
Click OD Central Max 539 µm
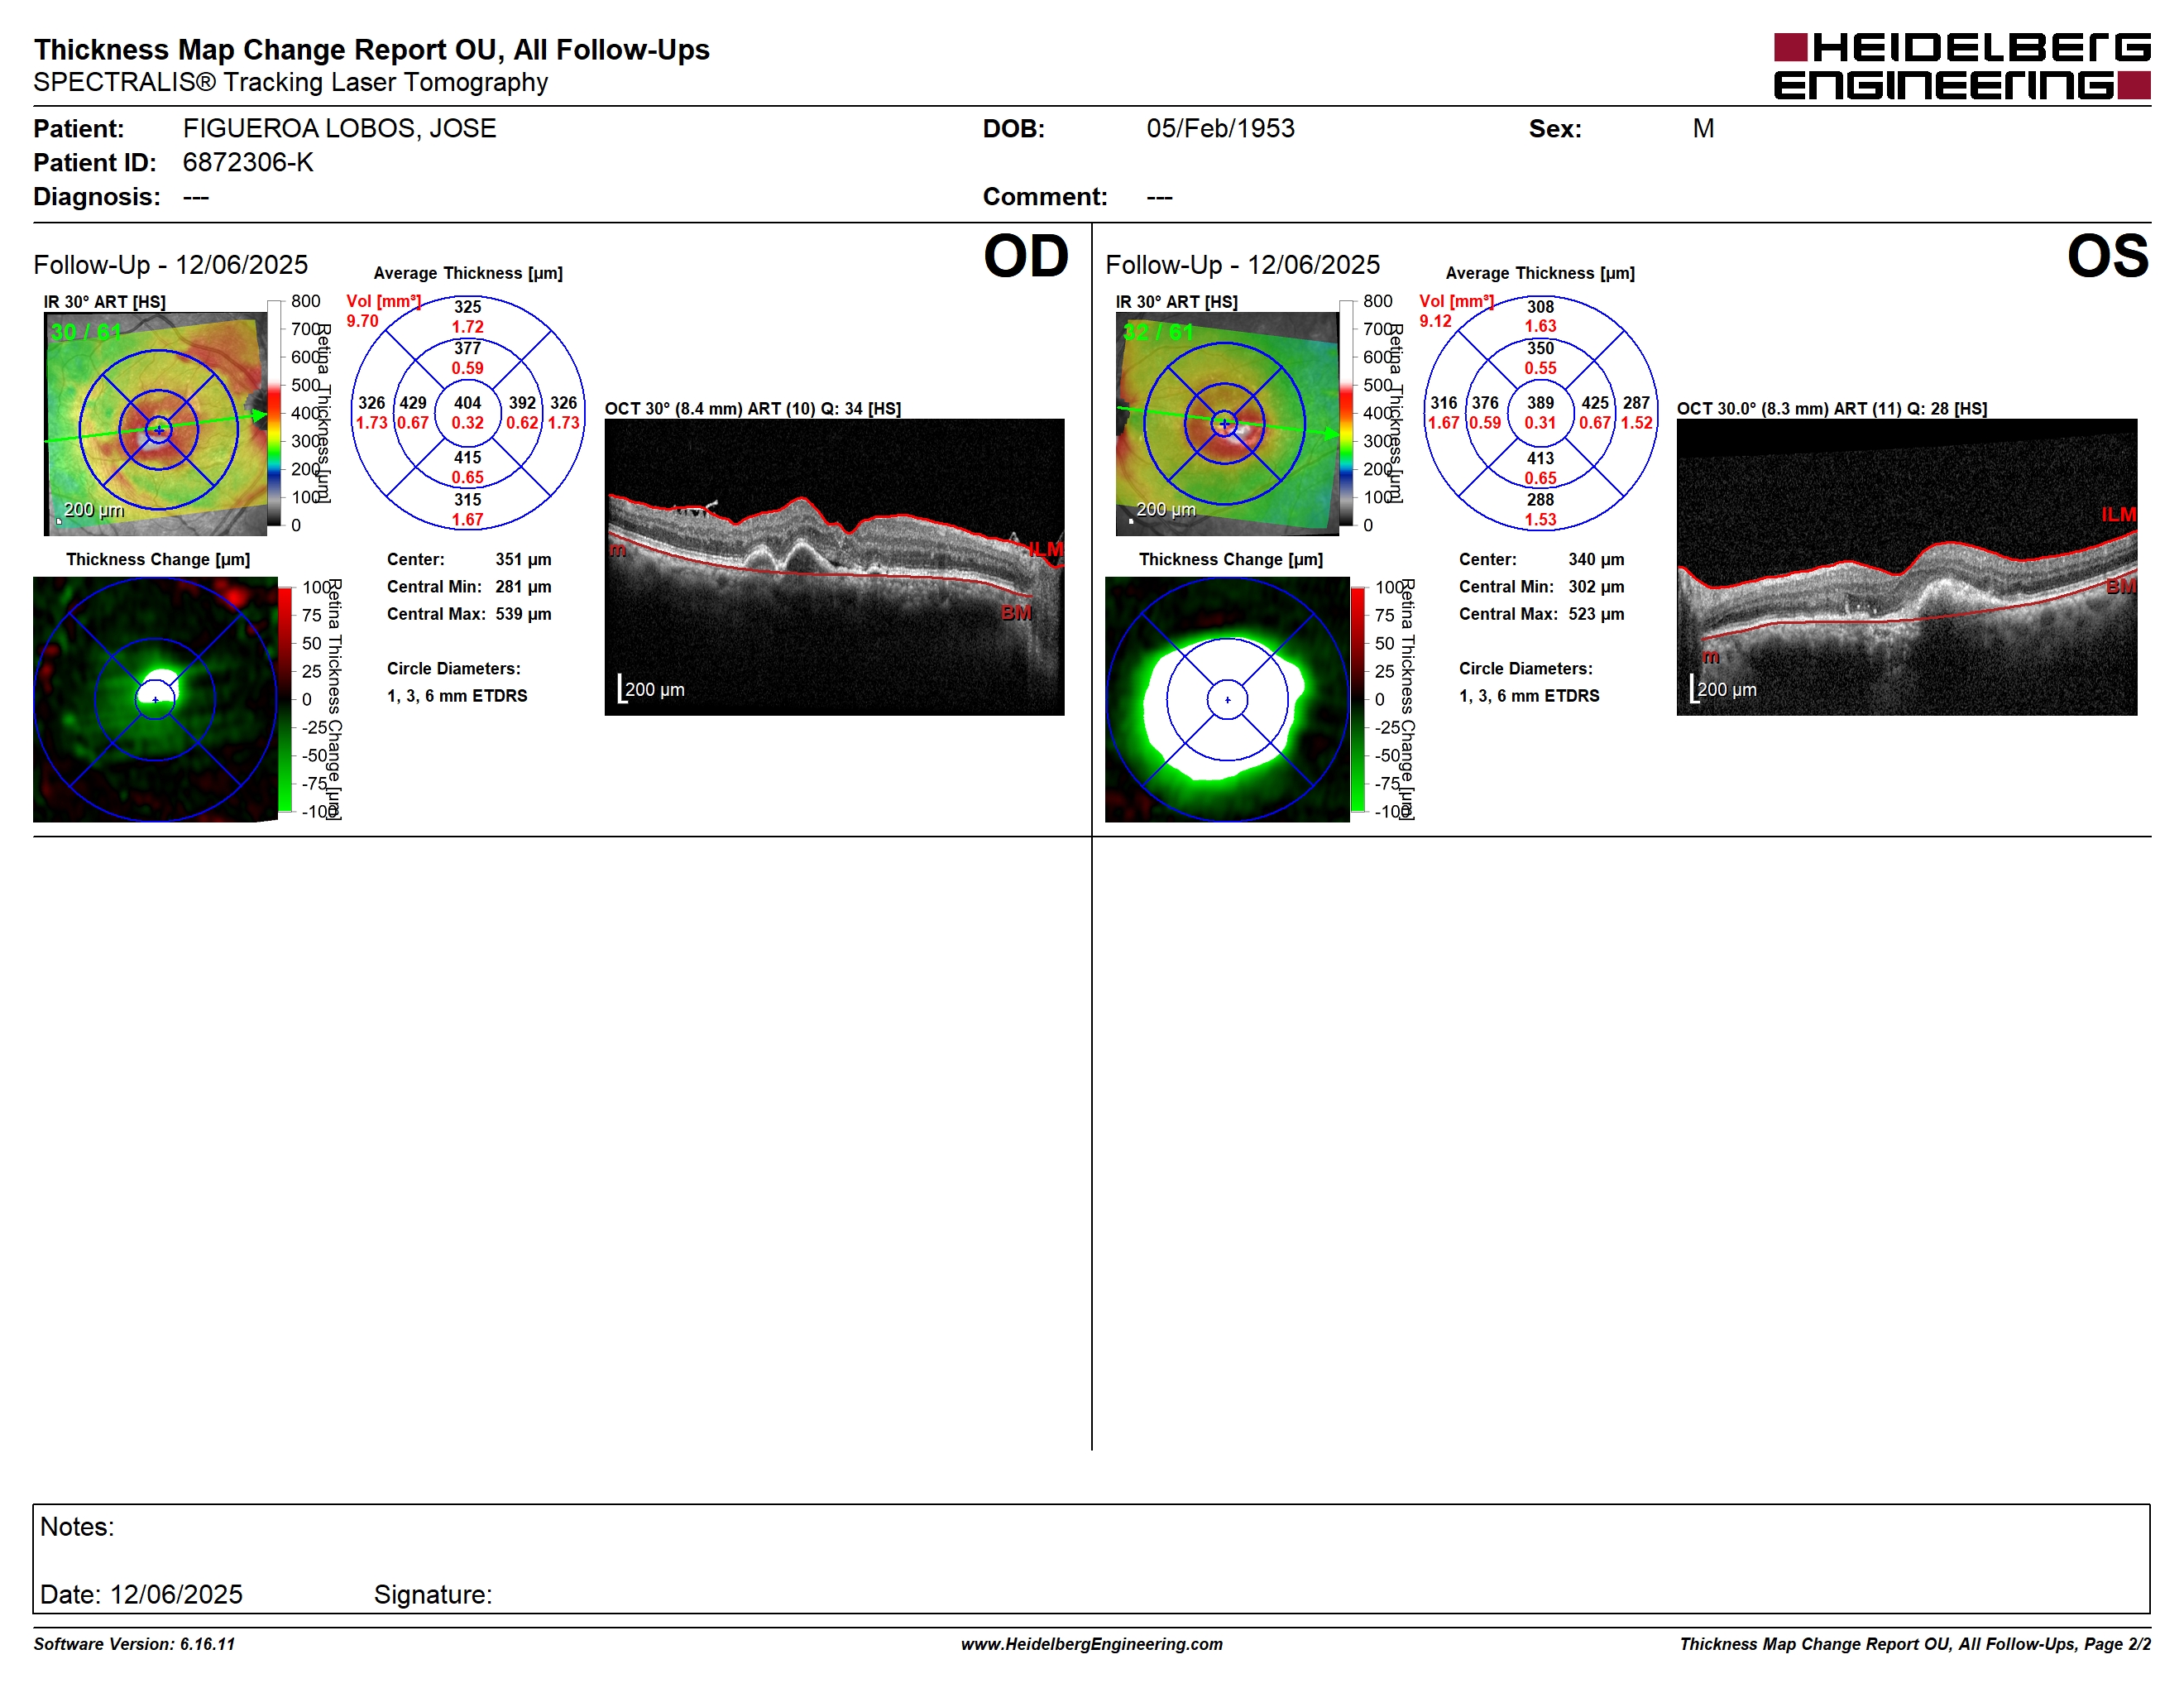click(469, 614)
